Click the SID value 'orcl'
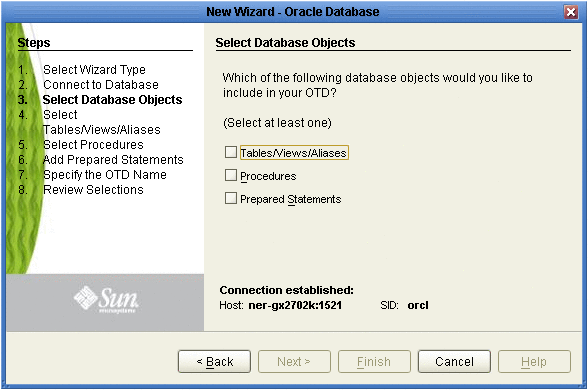Screen dimensions: 588x390 coord(418,305)
